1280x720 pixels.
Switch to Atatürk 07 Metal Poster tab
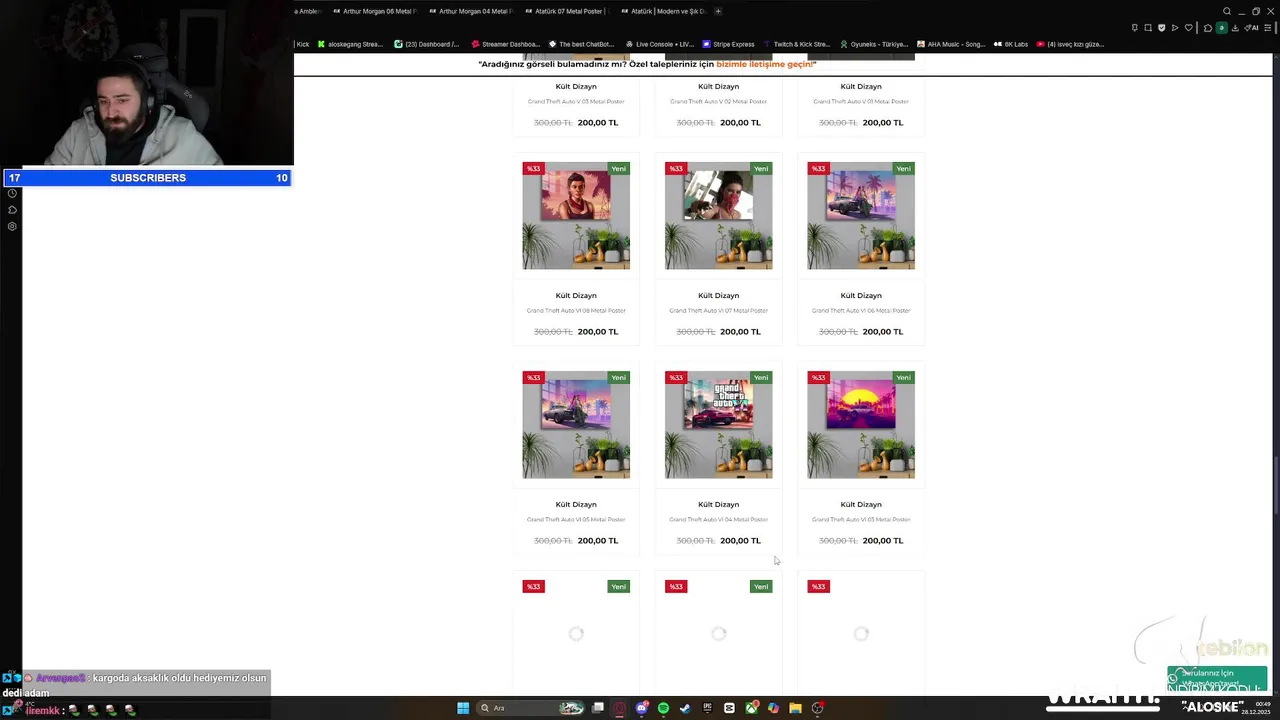point(566,11)
